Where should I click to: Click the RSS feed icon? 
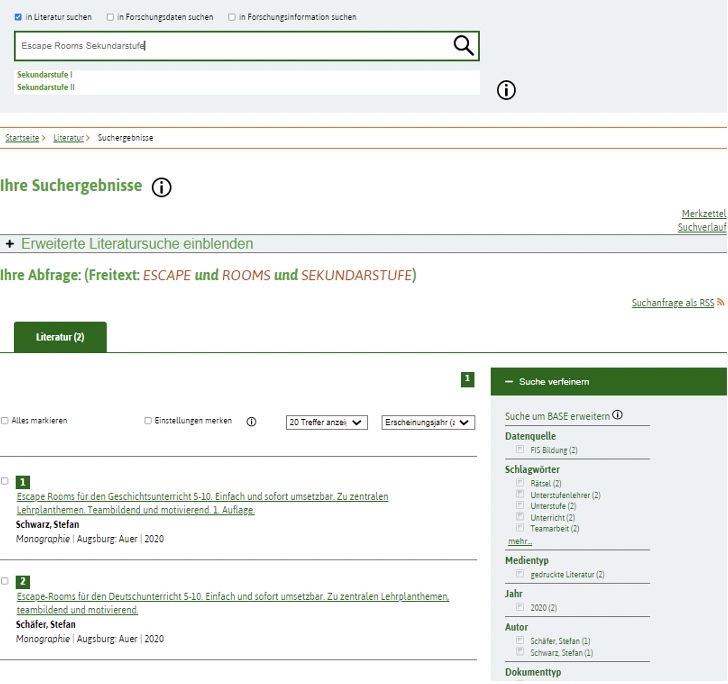(x=720, y=302)
